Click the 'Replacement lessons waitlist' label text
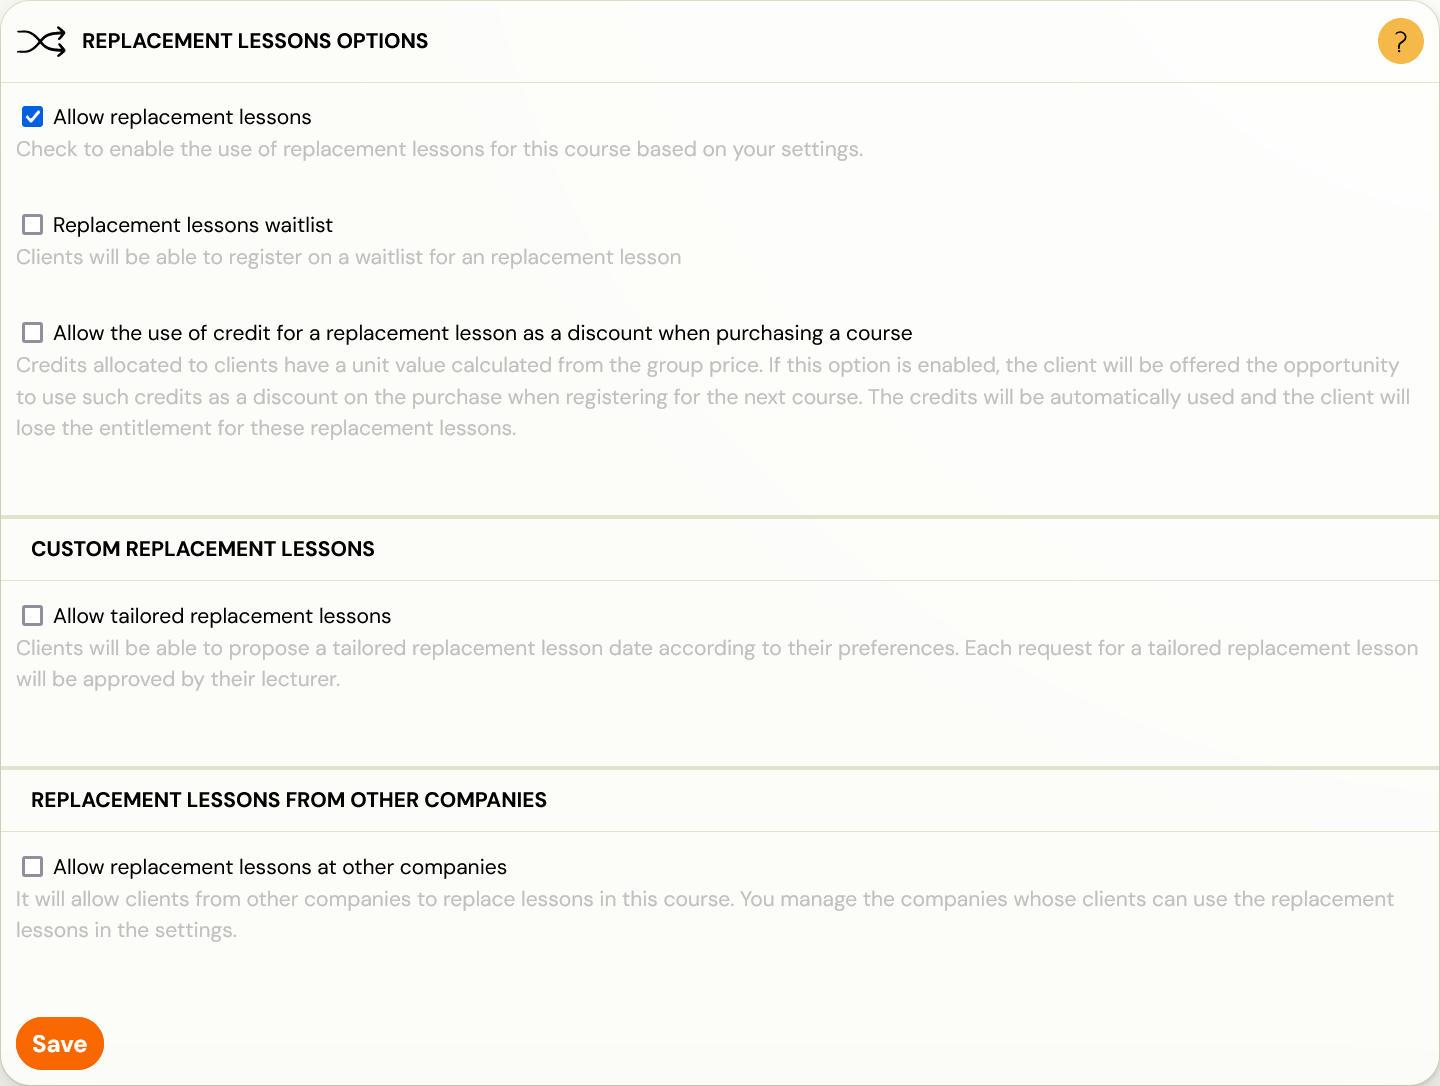 point(193,225)
